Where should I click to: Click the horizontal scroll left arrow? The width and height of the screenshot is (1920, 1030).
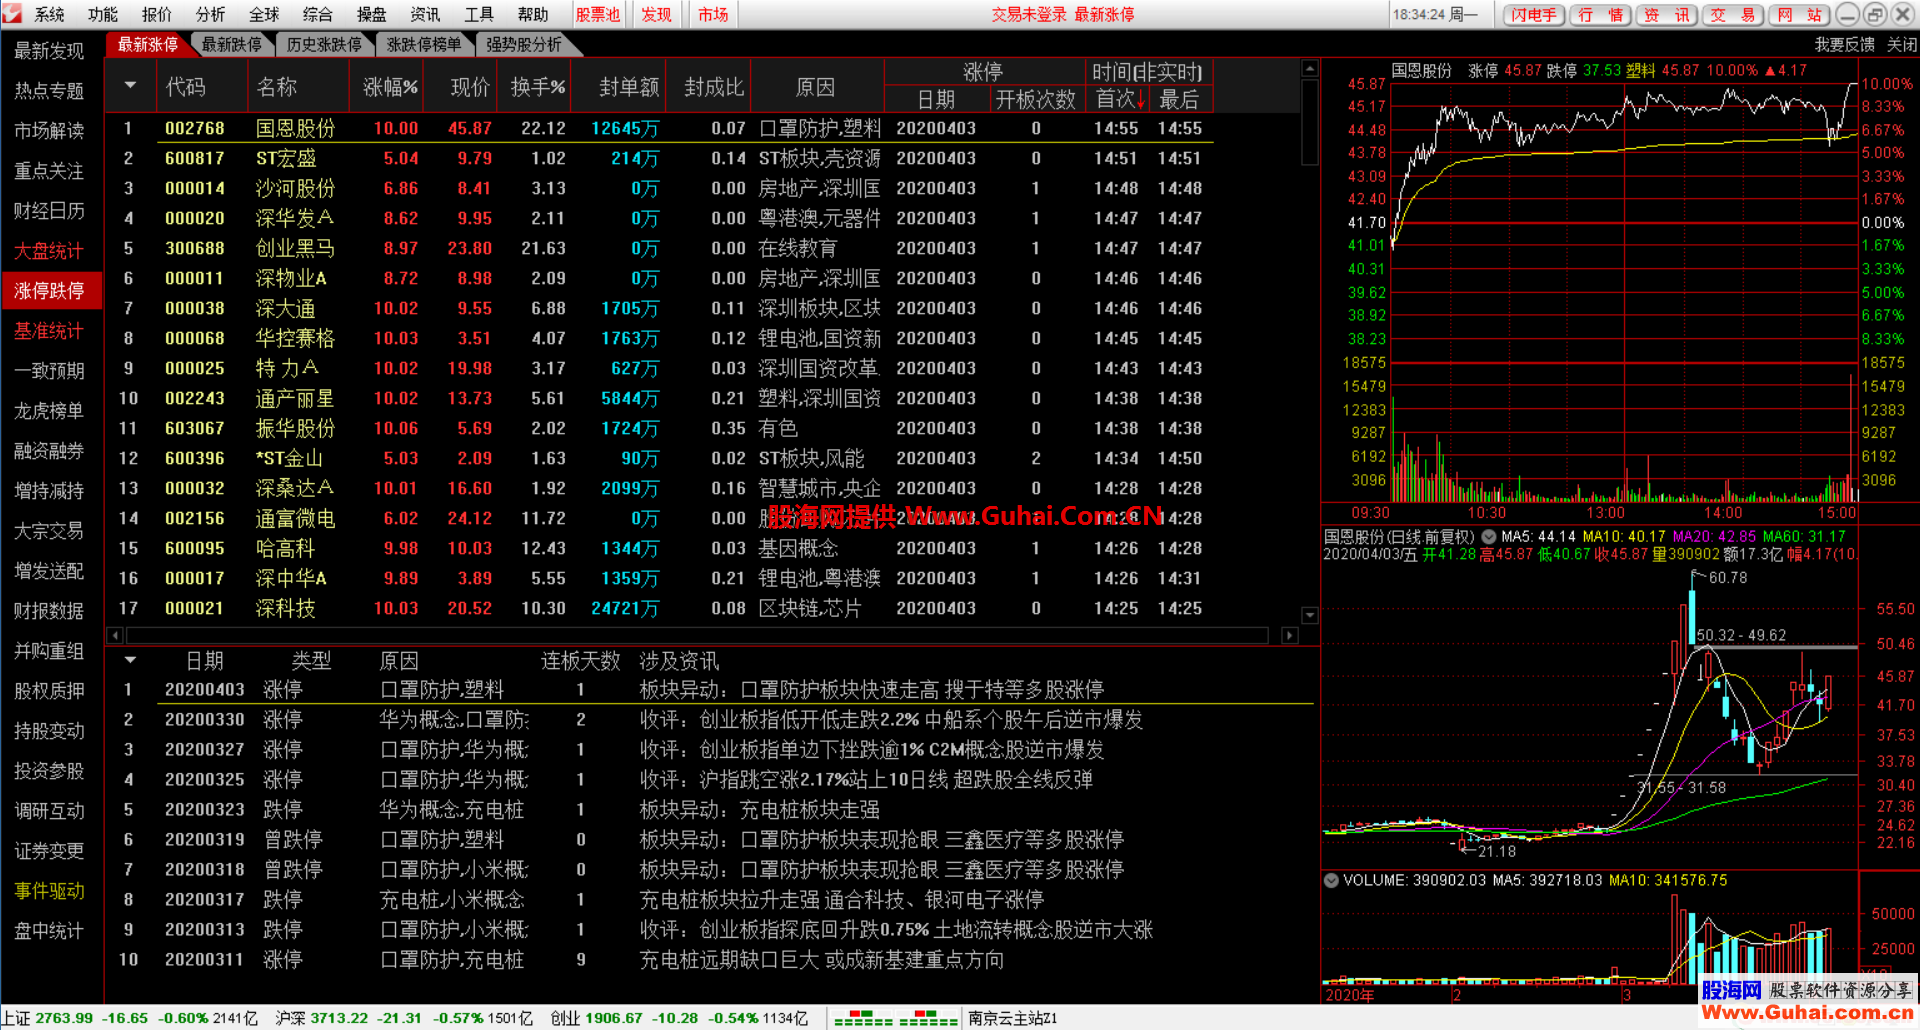115,635
